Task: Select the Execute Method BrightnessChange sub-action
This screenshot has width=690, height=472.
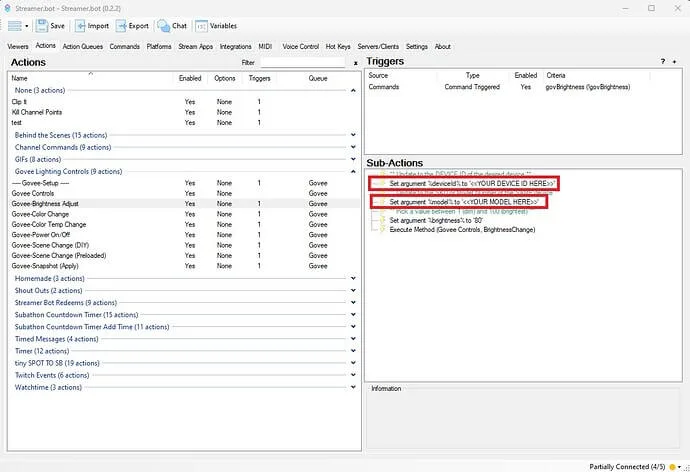Action: [x=462, y=230]
